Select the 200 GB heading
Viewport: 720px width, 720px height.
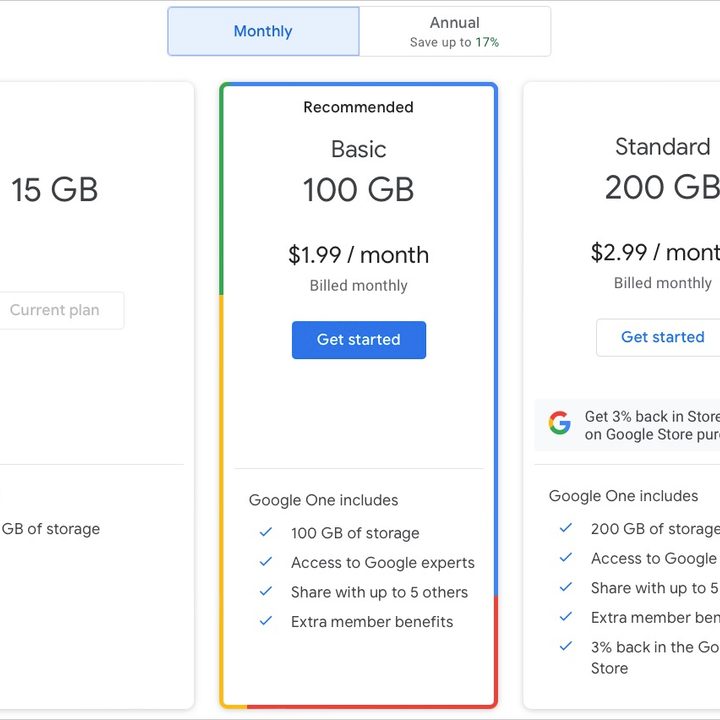tap(662, 187)
